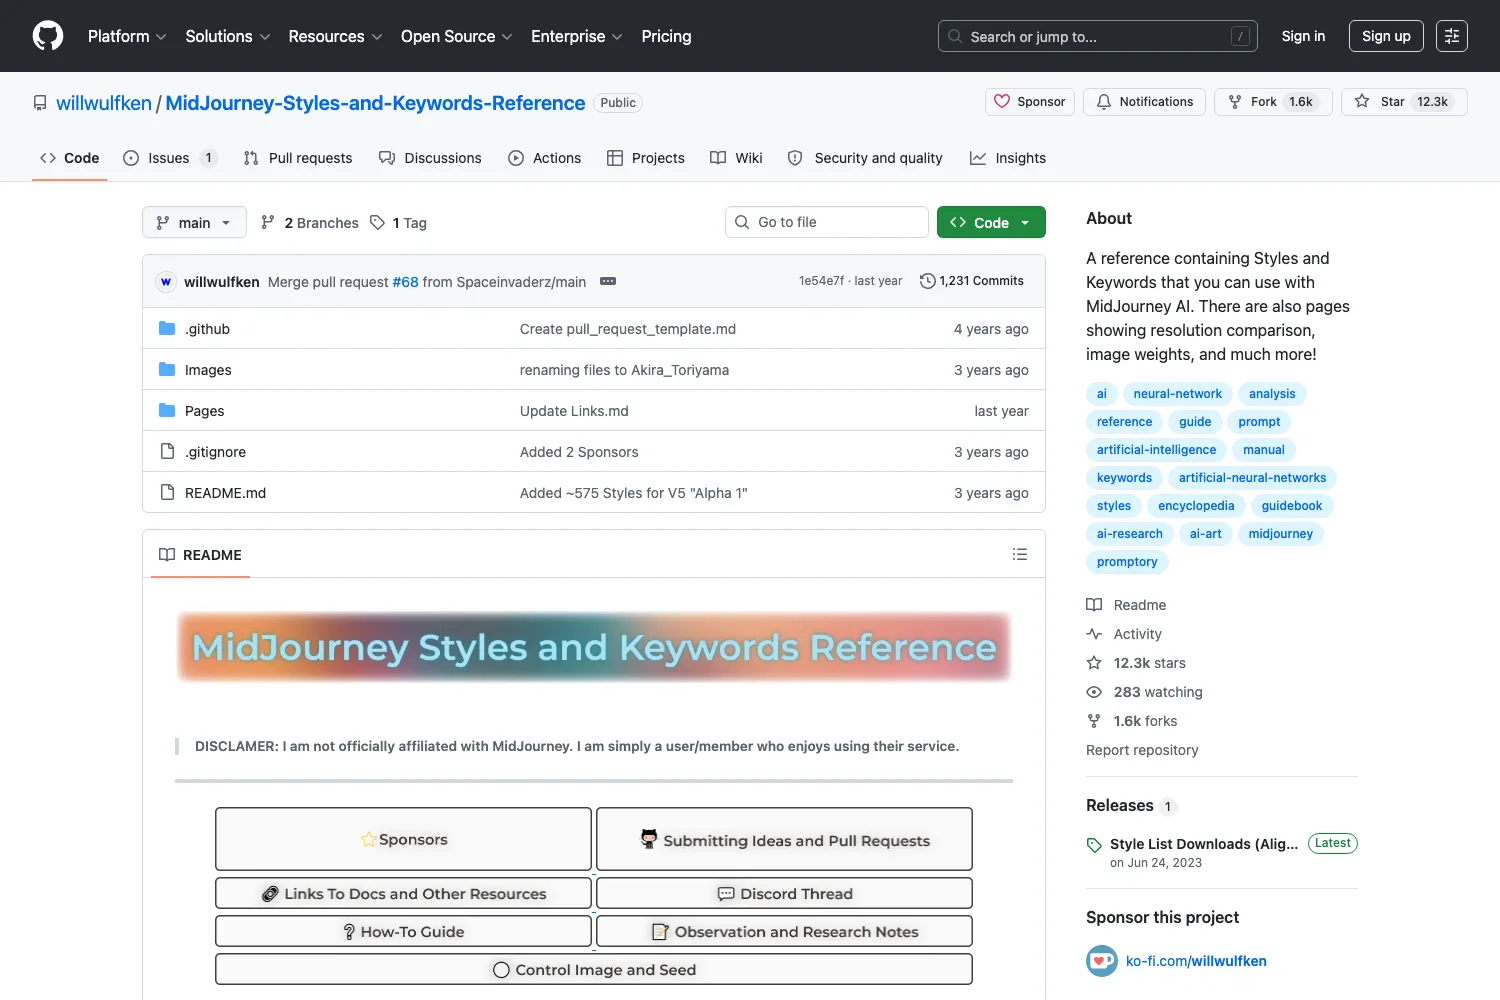Click the promptory topic tag
The width and height of the screenshot is (1500, 1000).
(1127, 562)
